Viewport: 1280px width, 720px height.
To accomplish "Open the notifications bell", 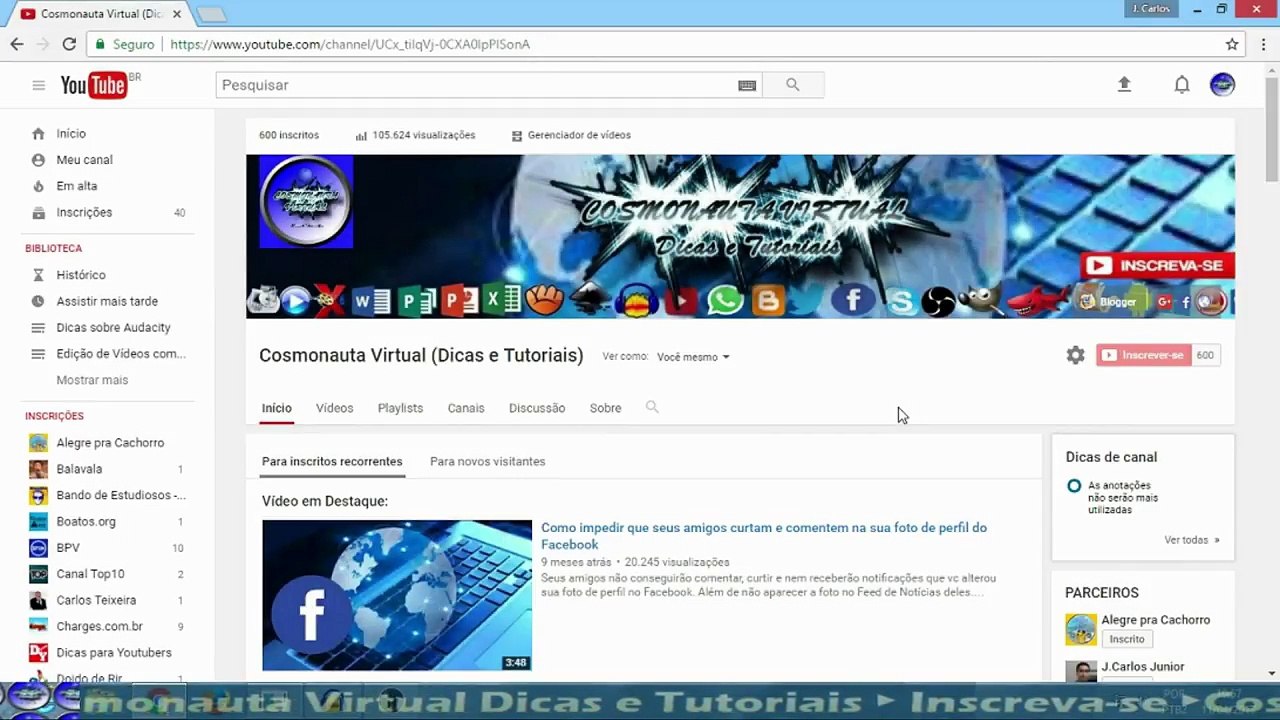I will (1182, 85).
